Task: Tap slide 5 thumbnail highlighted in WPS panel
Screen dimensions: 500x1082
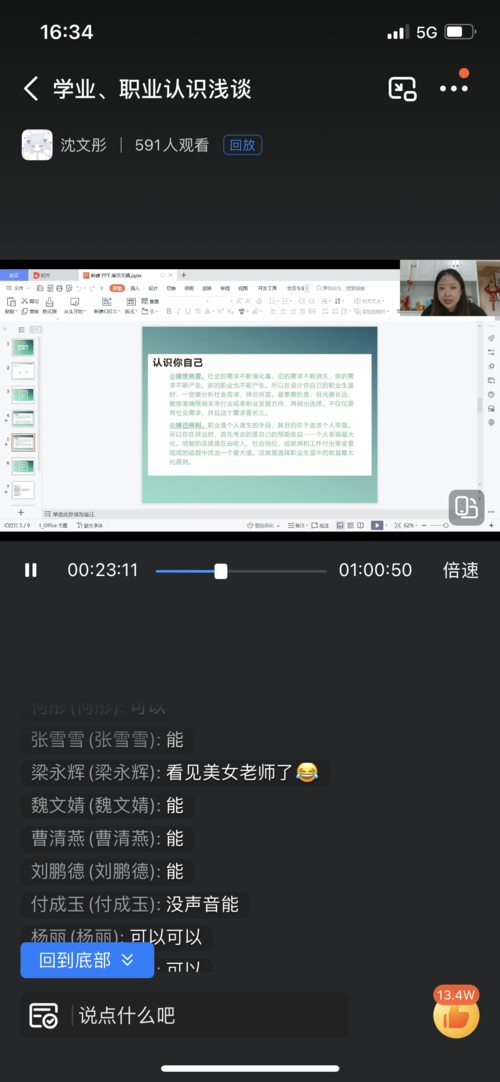Action: 23,442
